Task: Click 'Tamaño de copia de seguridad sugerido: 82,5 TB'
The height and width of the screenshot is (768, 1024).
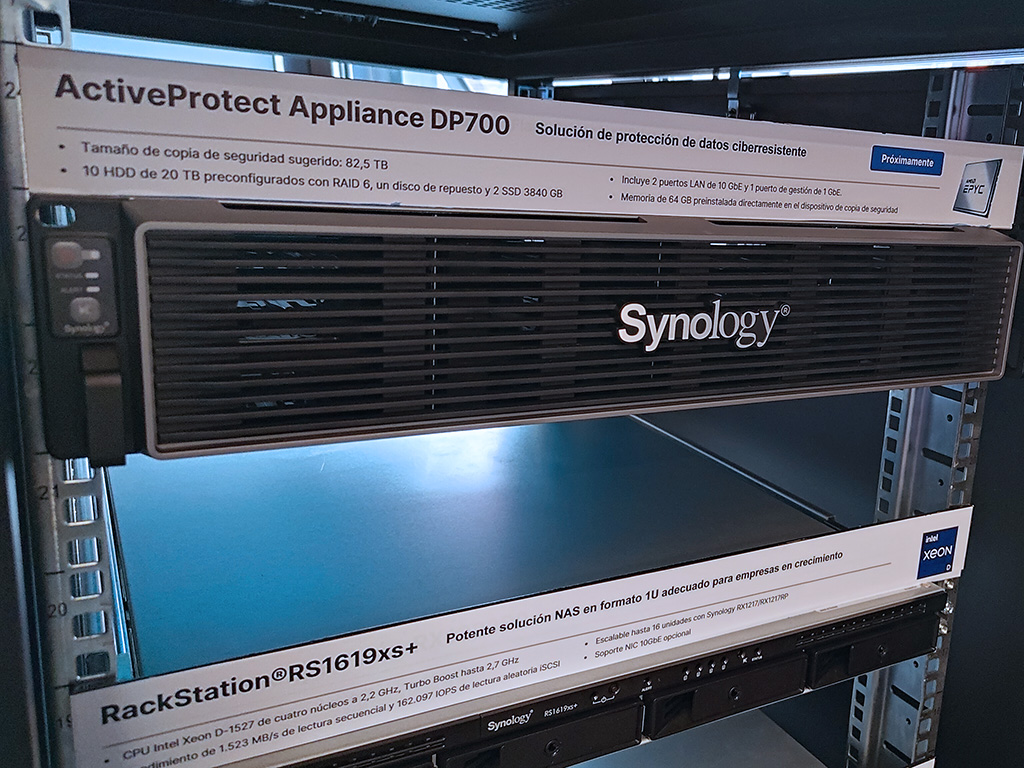Action: (x=234, y=155)
